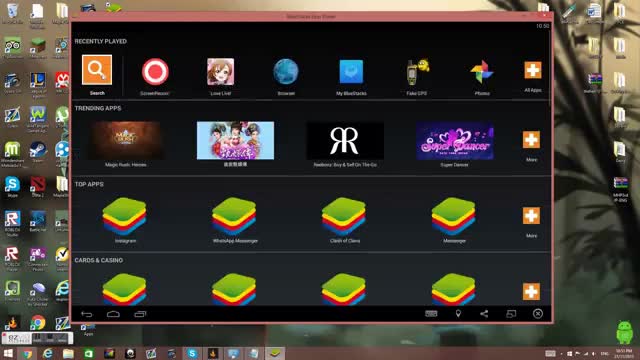Viewport: 640px width, 360px height.
Task: Open the Love Live game icon
Action: (220, 71)
